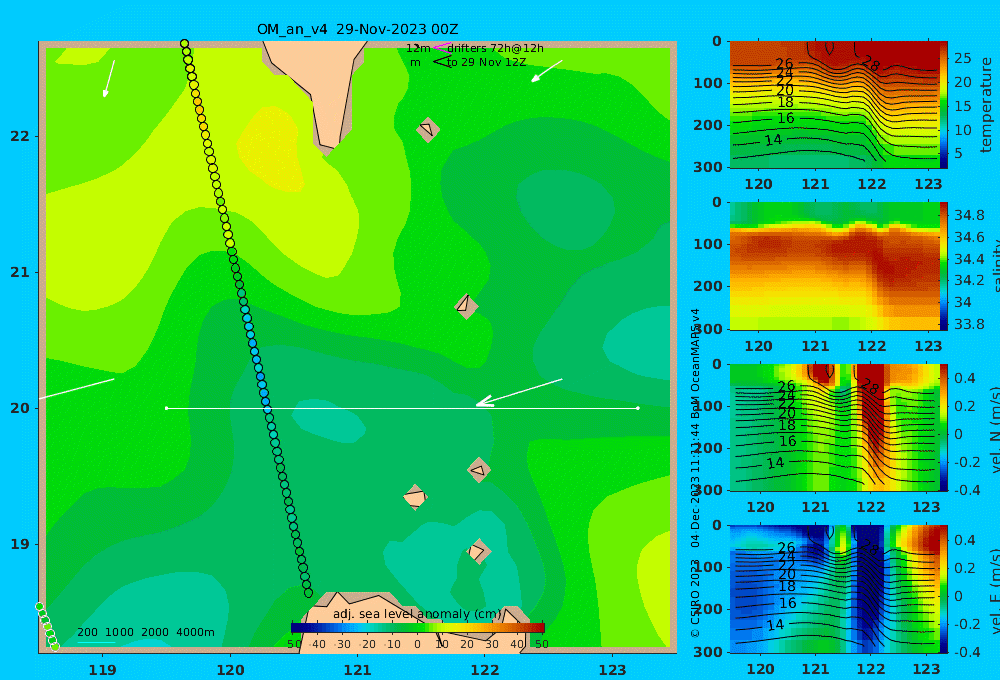The image size is (1000, 680).
Task: Click the diamond island marker near 19.5°N, 122°E
Action: [479, 470]
